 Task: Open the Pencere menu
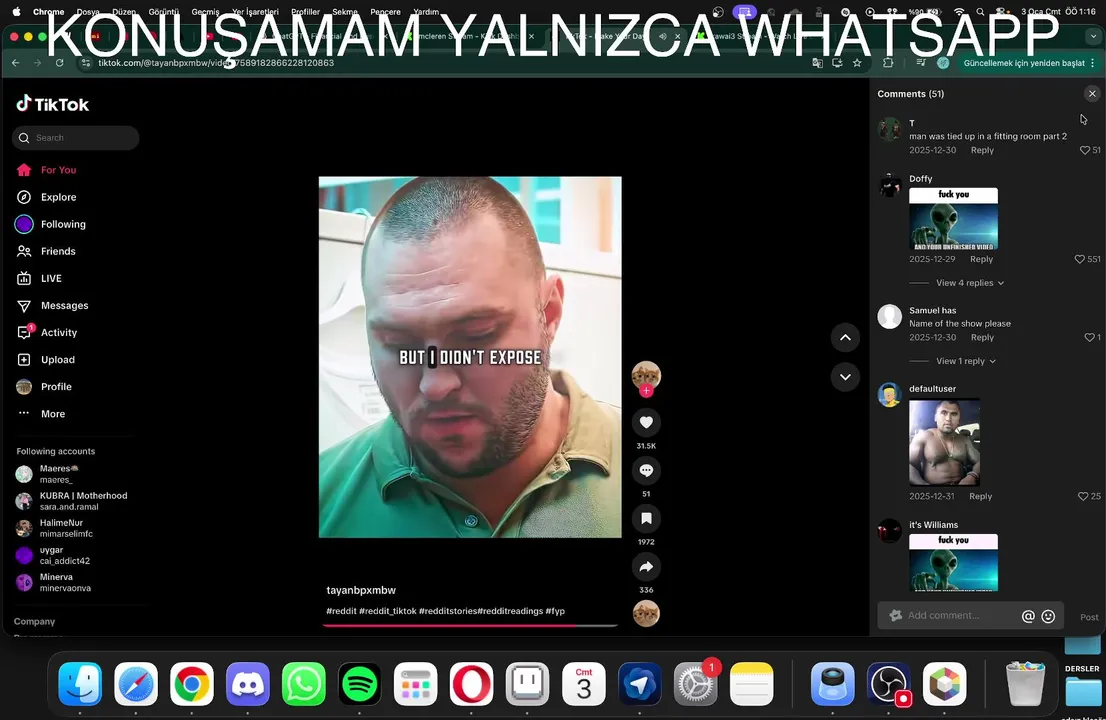click(385, 11)
